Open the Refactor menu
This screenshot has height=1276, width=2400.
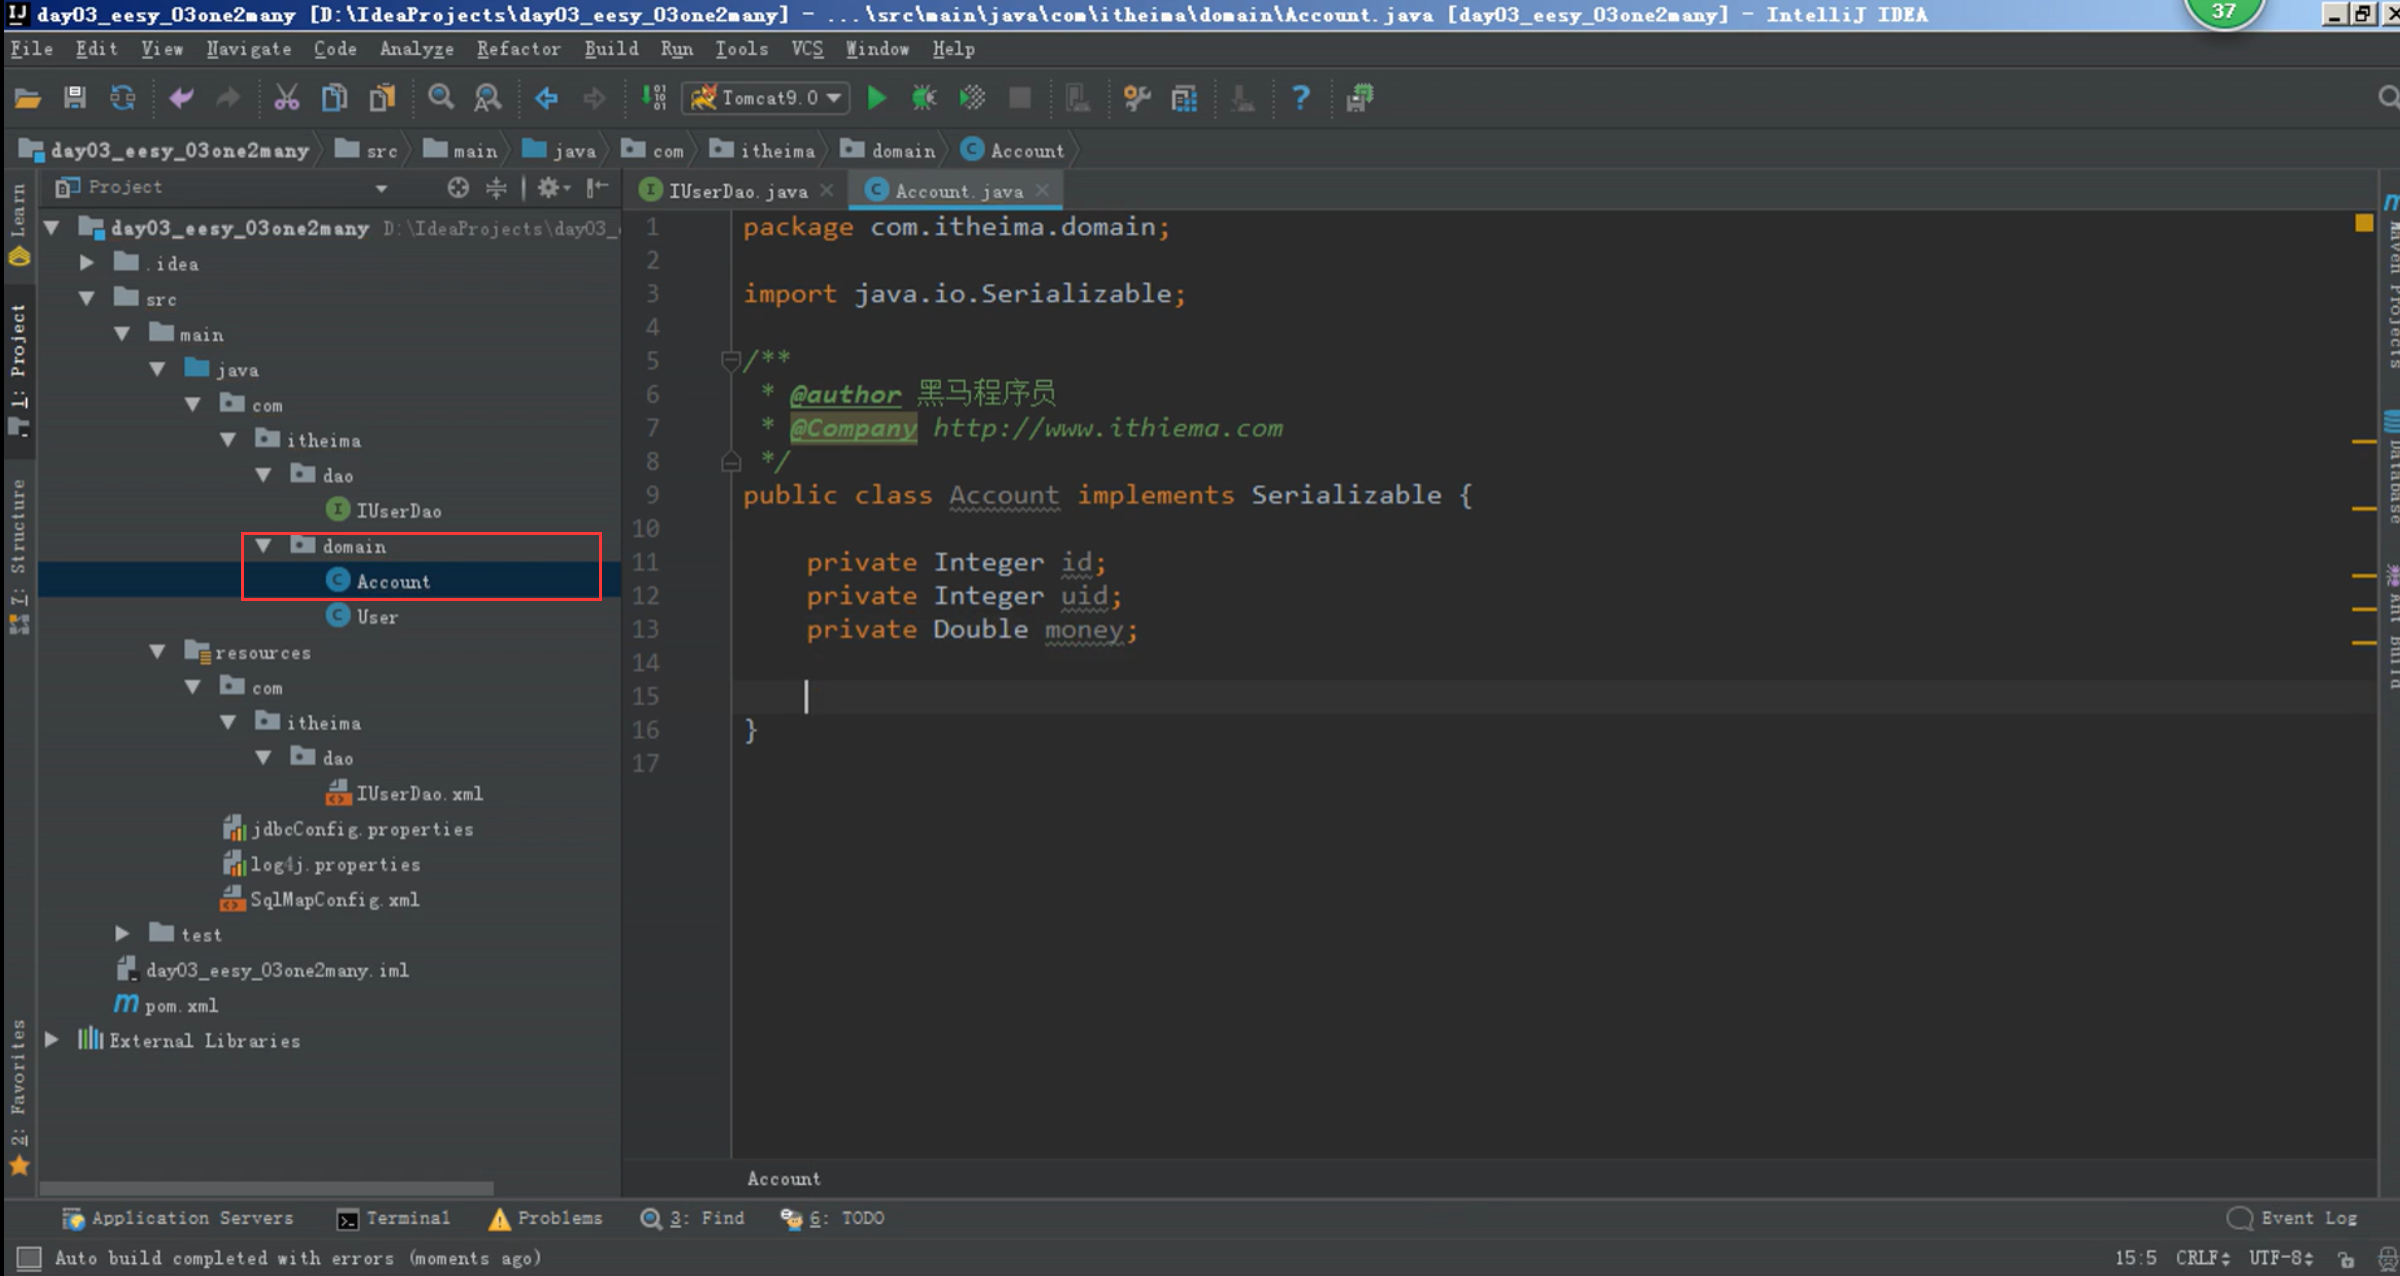[518, 49]
